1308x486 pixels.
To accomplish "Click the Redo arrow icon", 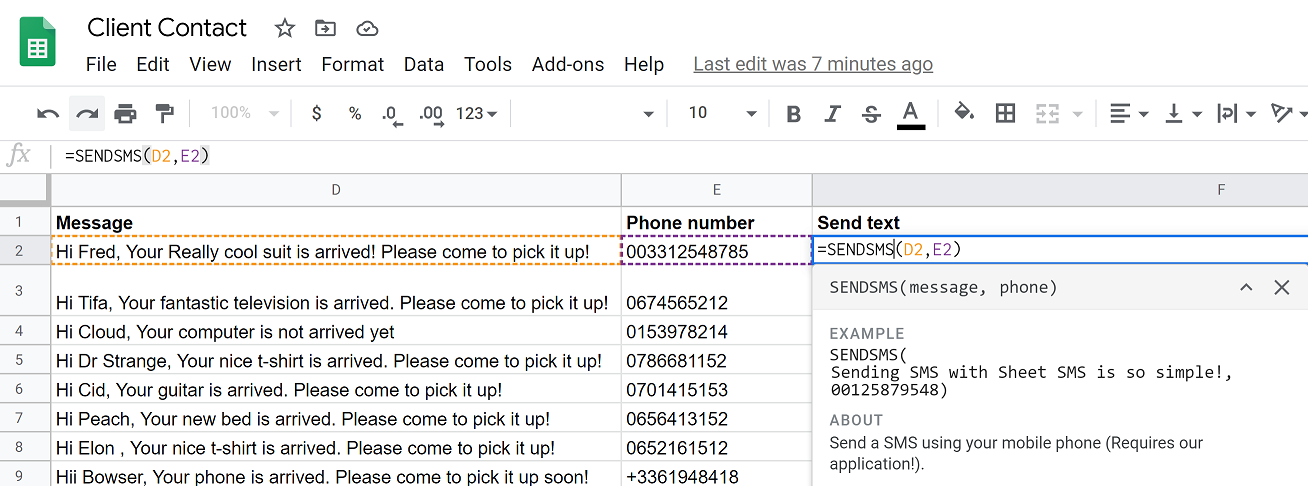I will click(87, 113).
